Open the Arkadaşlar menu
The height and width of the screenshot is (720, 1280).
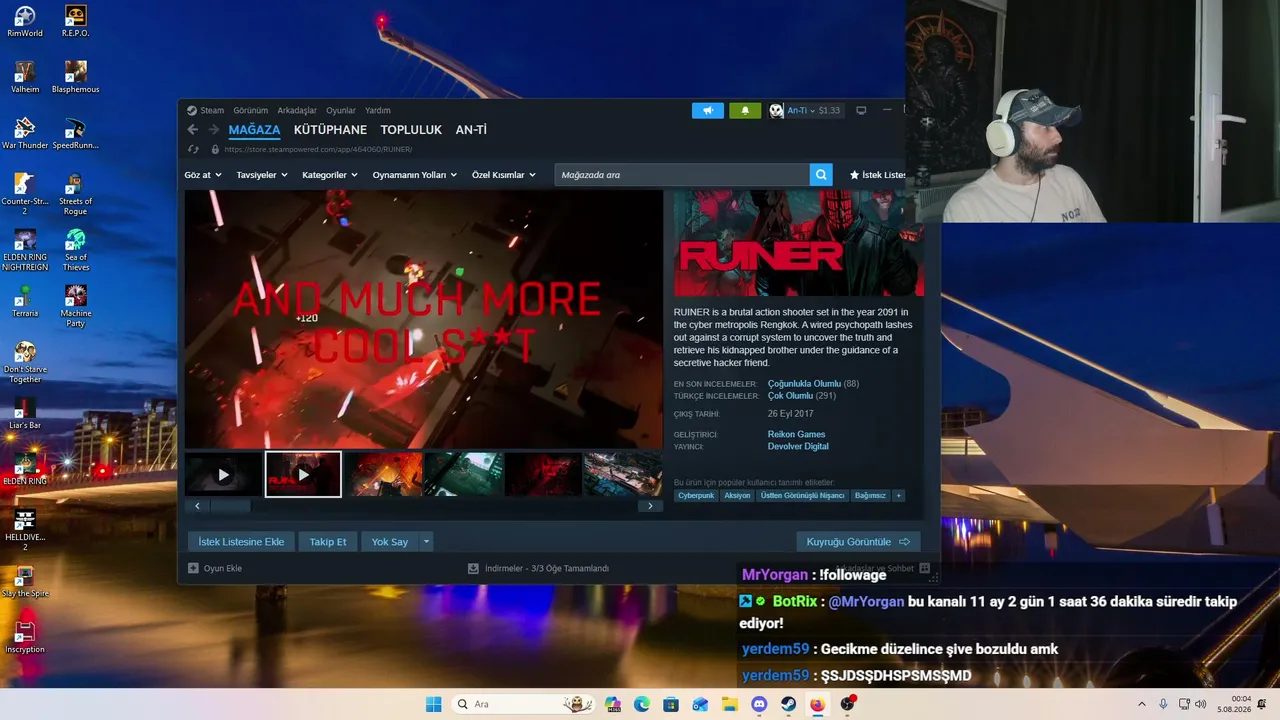297,110
